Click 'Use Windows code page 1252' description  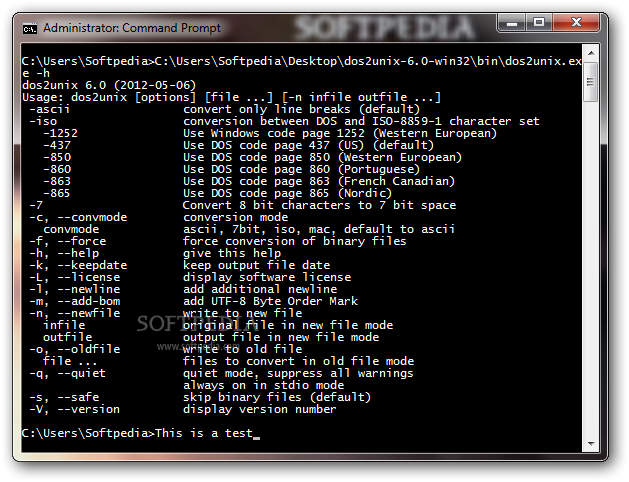[x=274, y=133]
